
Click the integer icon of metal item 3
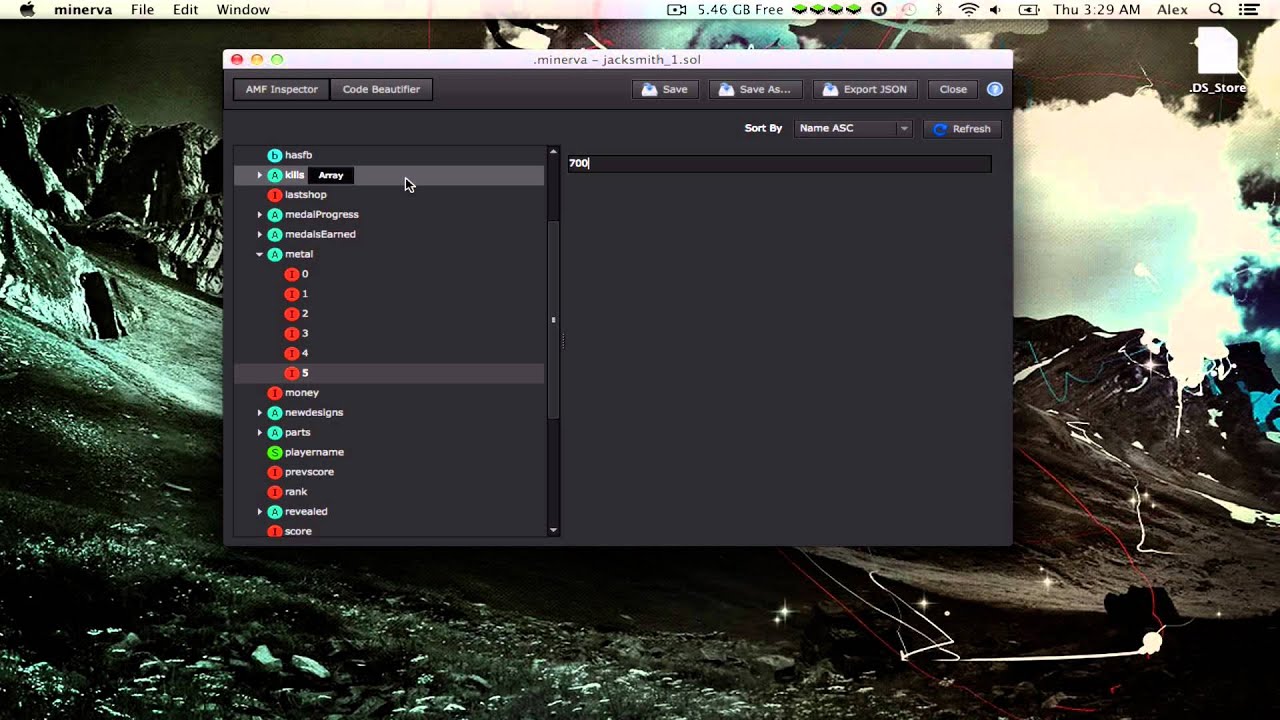pos(292,333)
